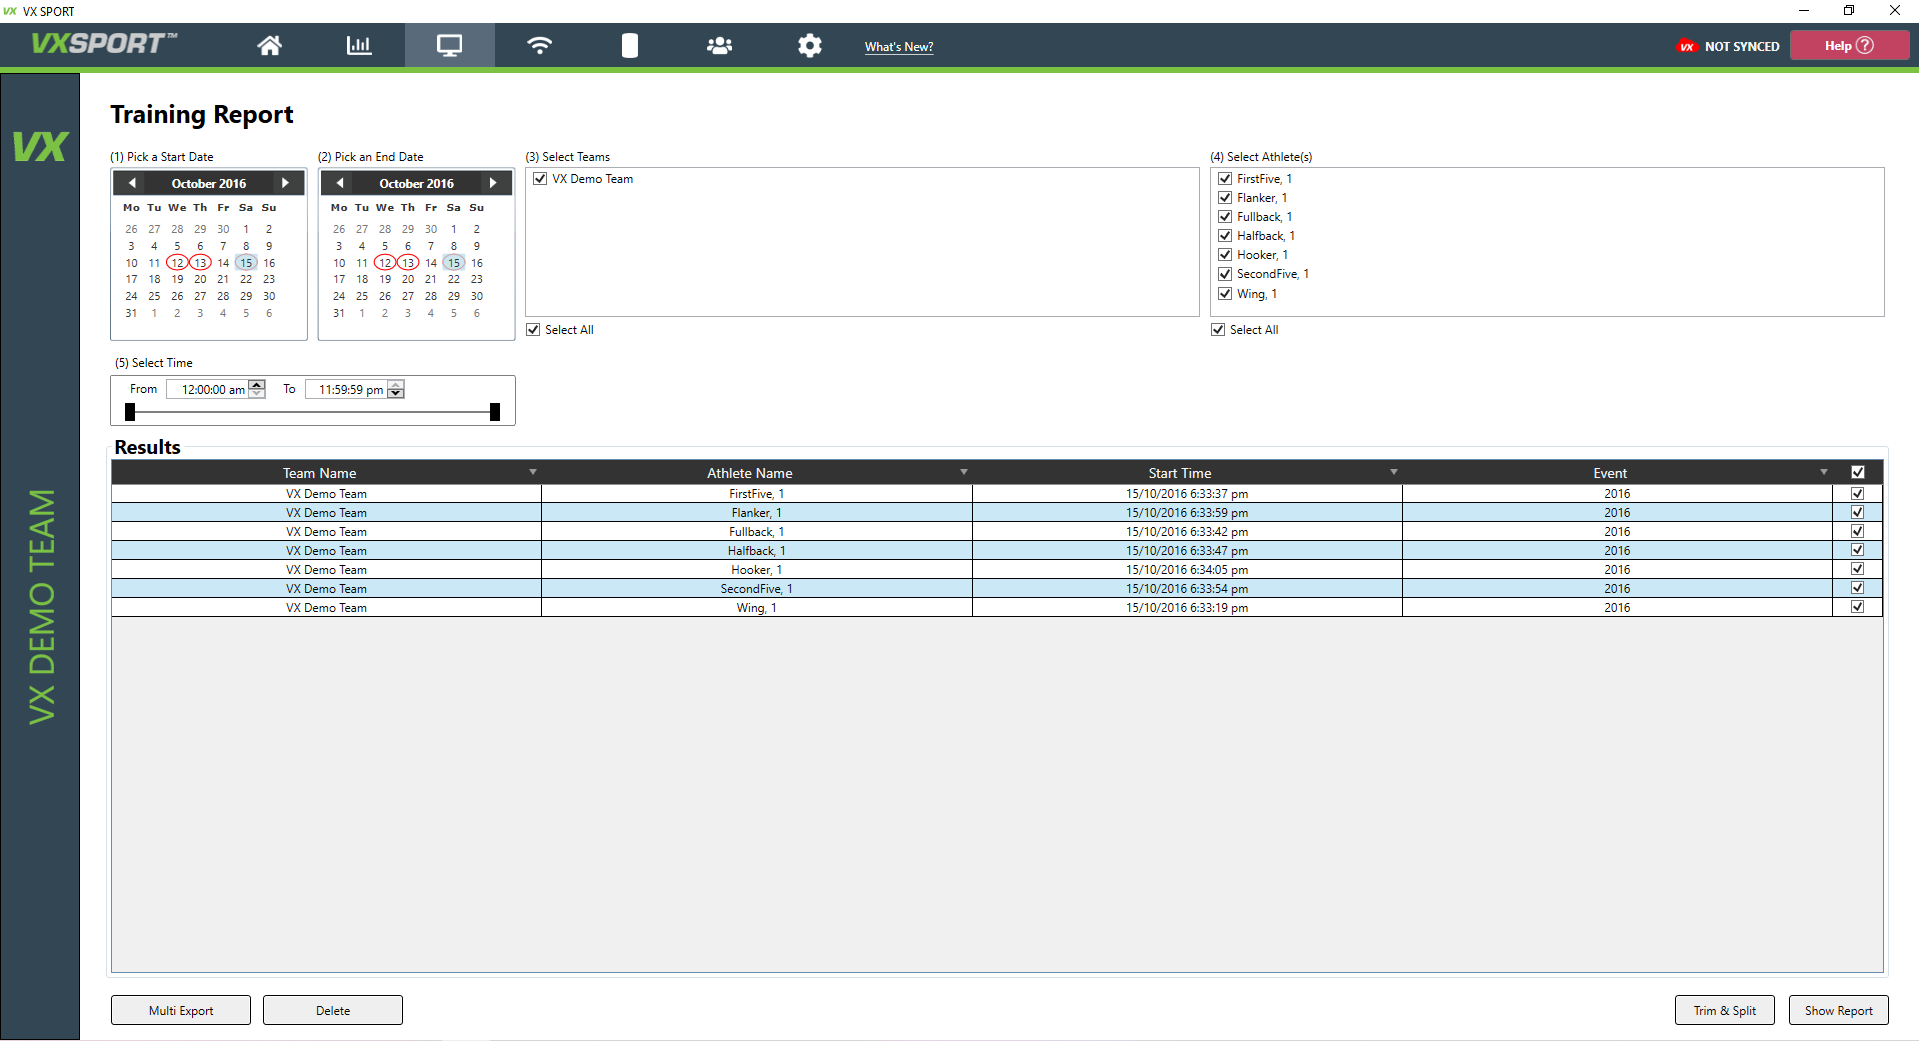Screen dimensions: 1919x1041
Task: Click the left handle of time range slider
Action: click(x=130, y=412)
